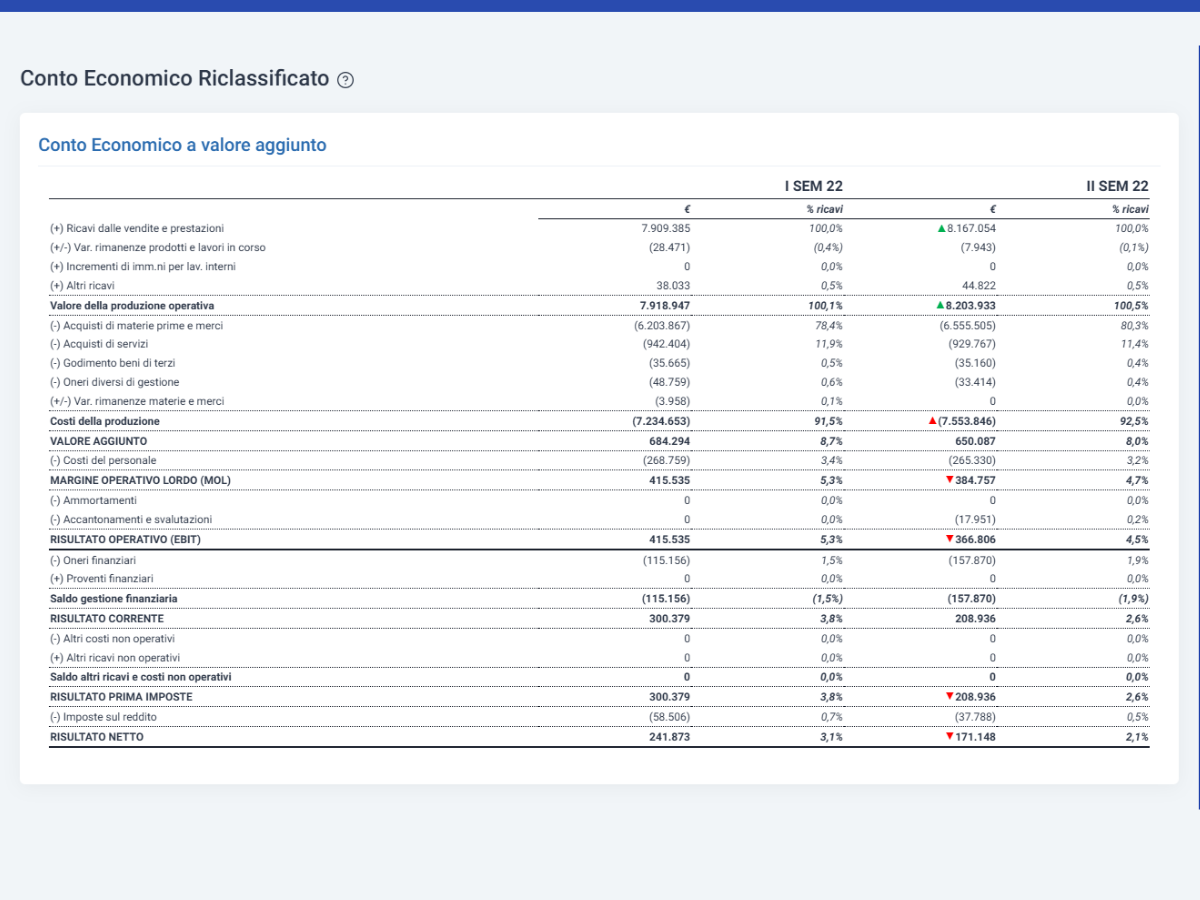
Task: Click red down arrow beside 171.148
Action: pyautogui.click(x=949, y=736)
